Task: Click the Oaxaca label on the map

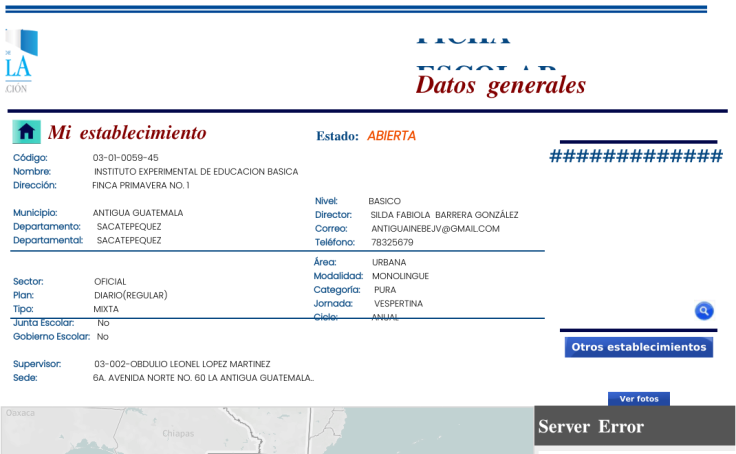Action: pos(21,413)
